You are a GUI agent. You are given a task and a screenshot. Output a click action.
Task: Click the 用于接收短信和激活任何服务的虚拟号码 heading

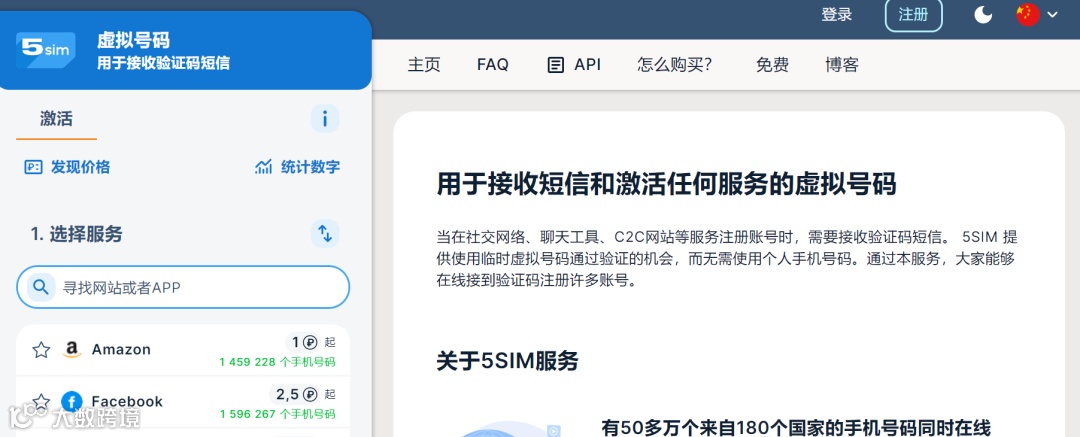pyautogui.click(x=666, y=185)
